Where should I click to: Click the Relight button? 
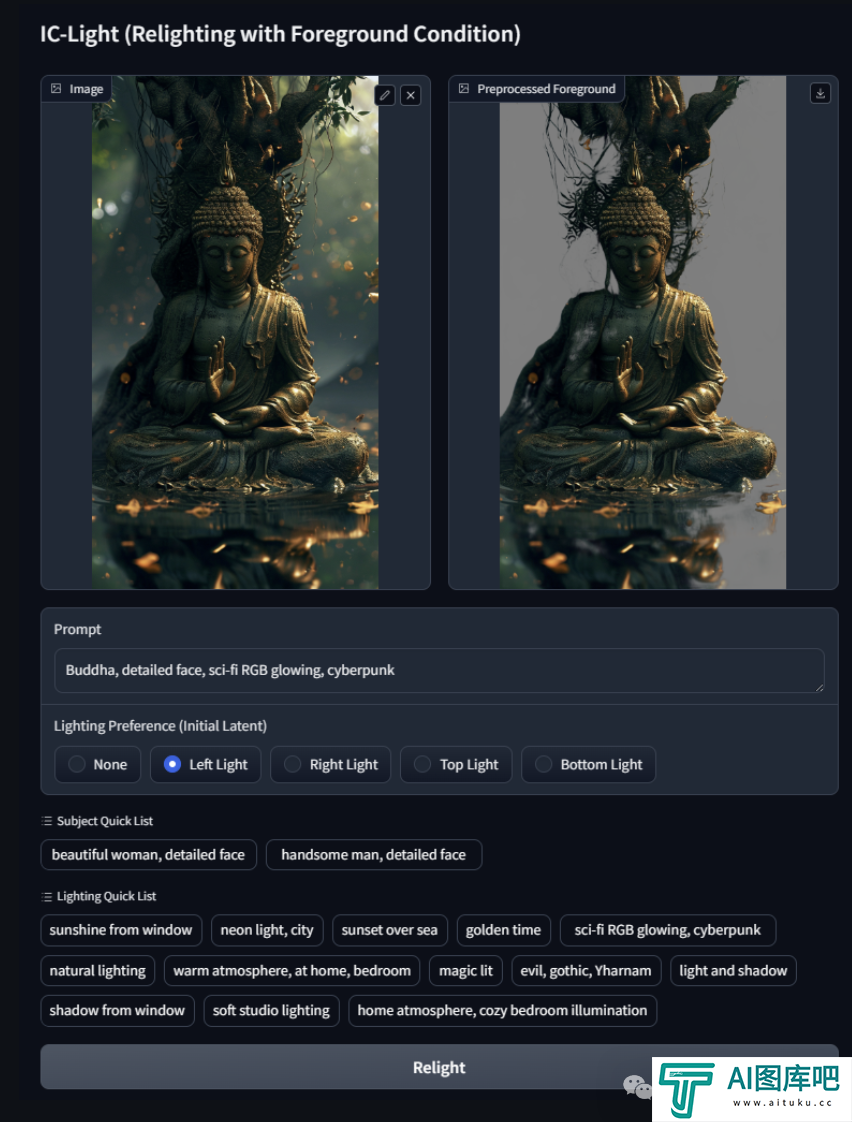pos(439,1067)
